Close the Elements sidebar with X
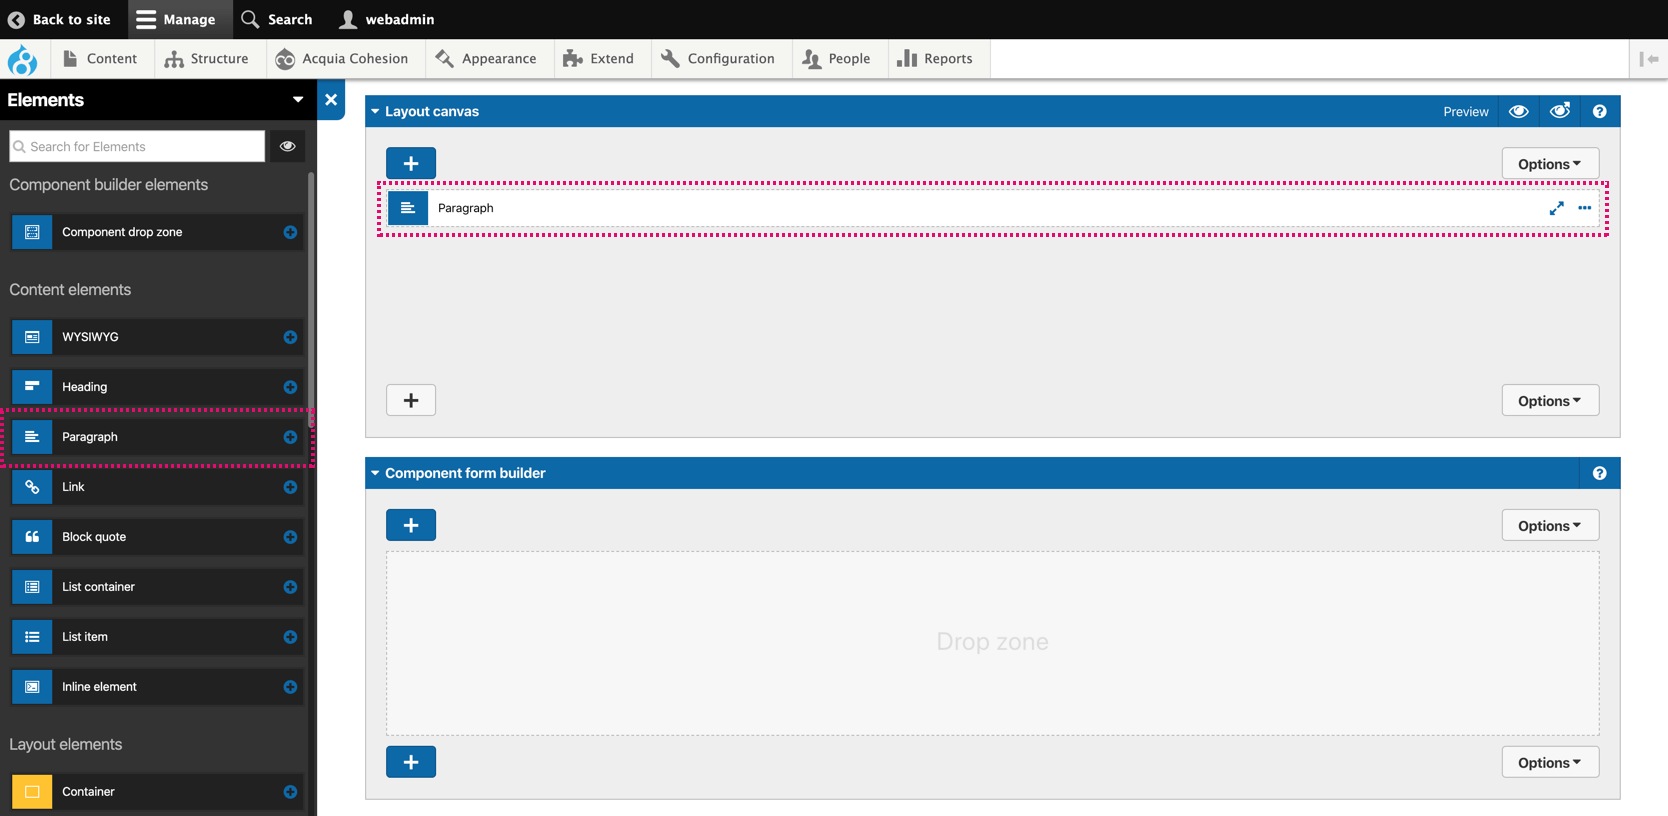Screen dimensions: 1668x816 [x=331, y=100]
